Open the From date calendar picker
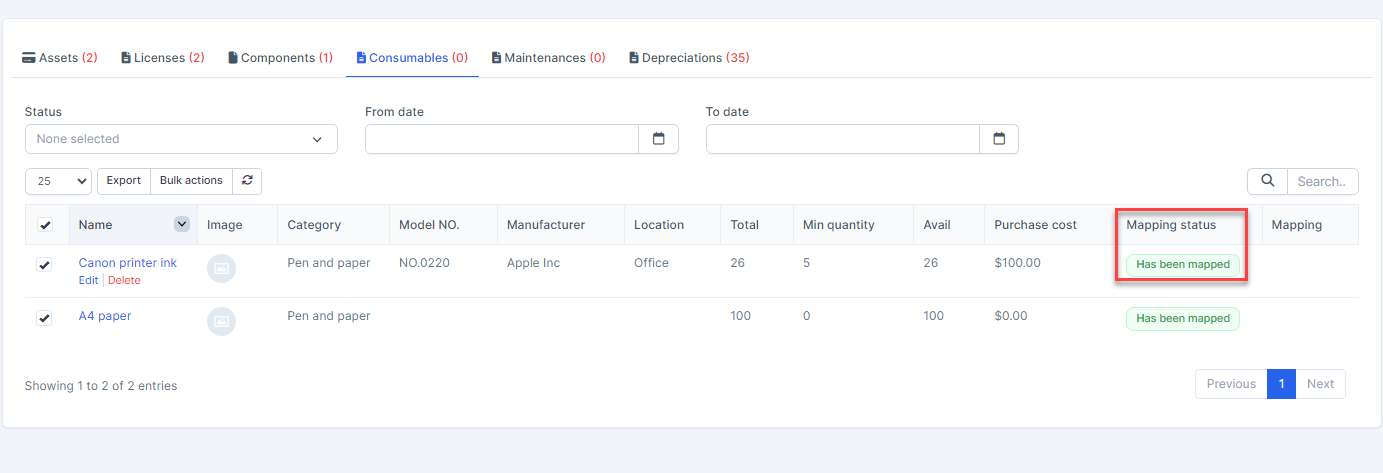Viewport: 1383px width, 473px height. (658, 139)
